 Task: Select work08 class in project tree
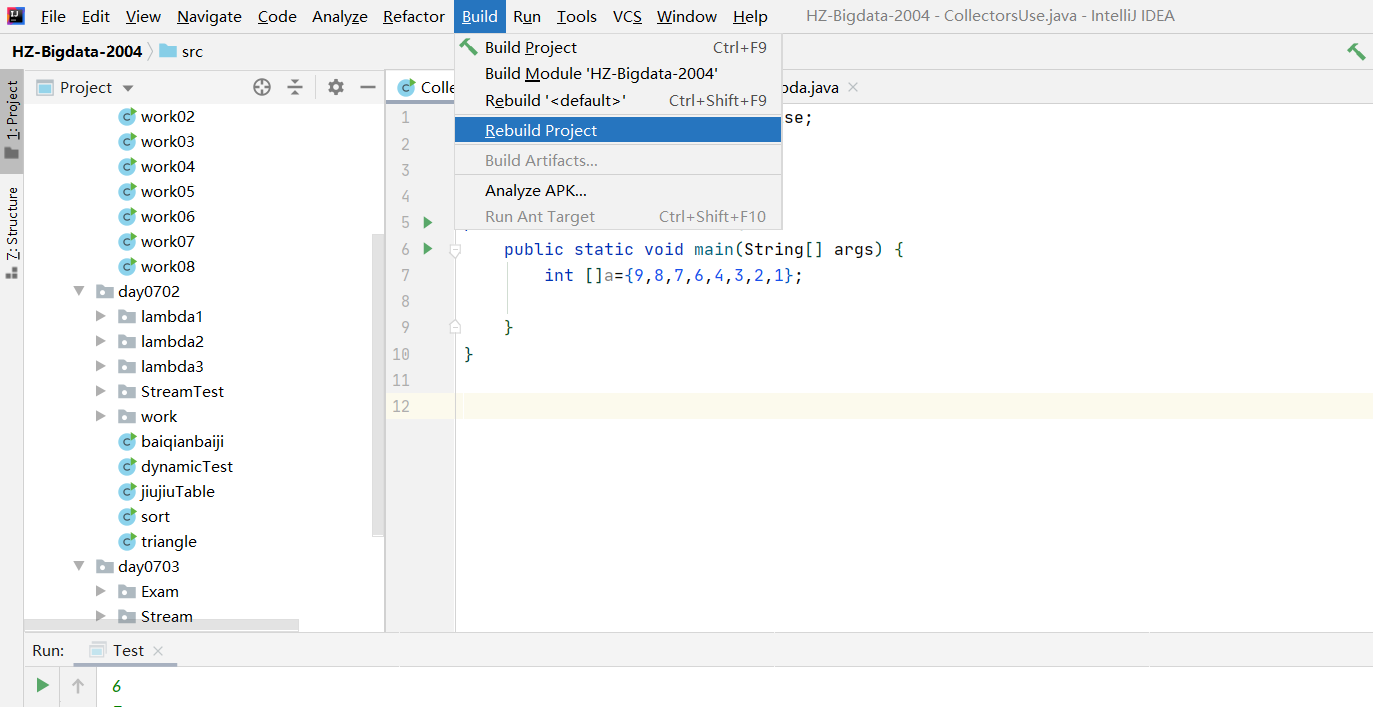click(157, 266)
